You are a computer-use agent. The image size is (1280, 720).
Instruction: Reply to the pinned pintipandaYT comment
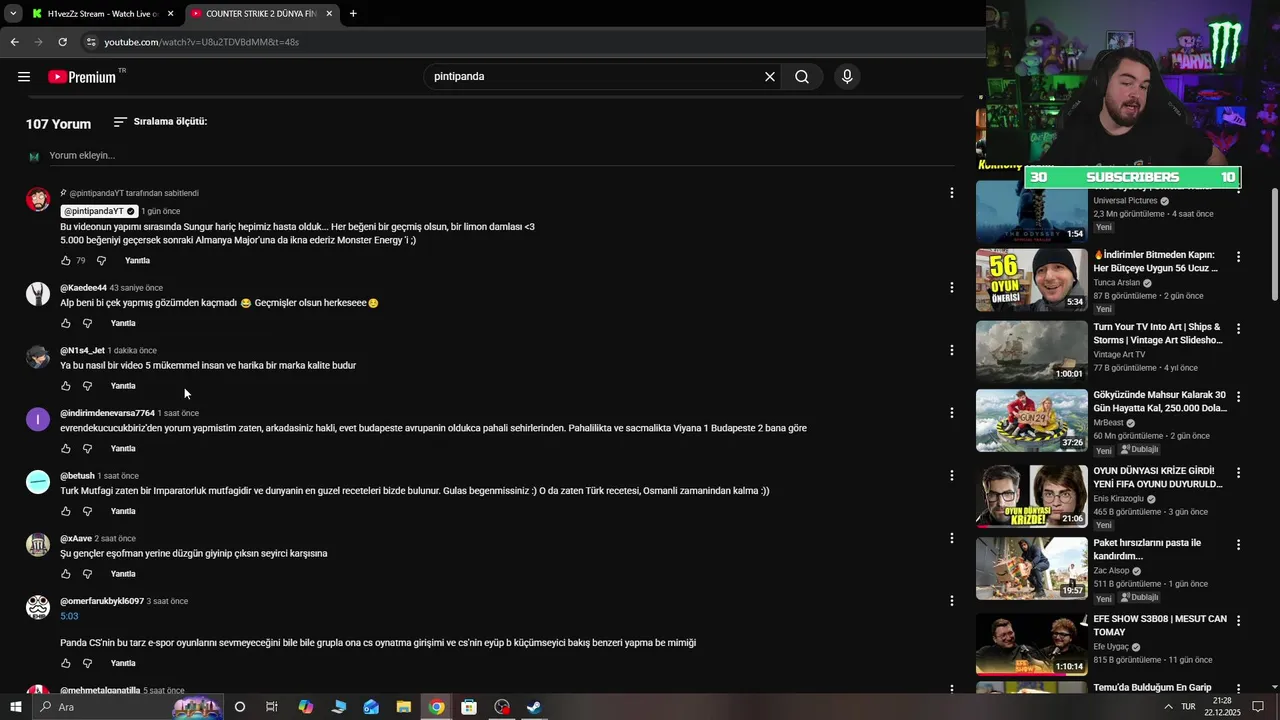click(x=137, y=261)
